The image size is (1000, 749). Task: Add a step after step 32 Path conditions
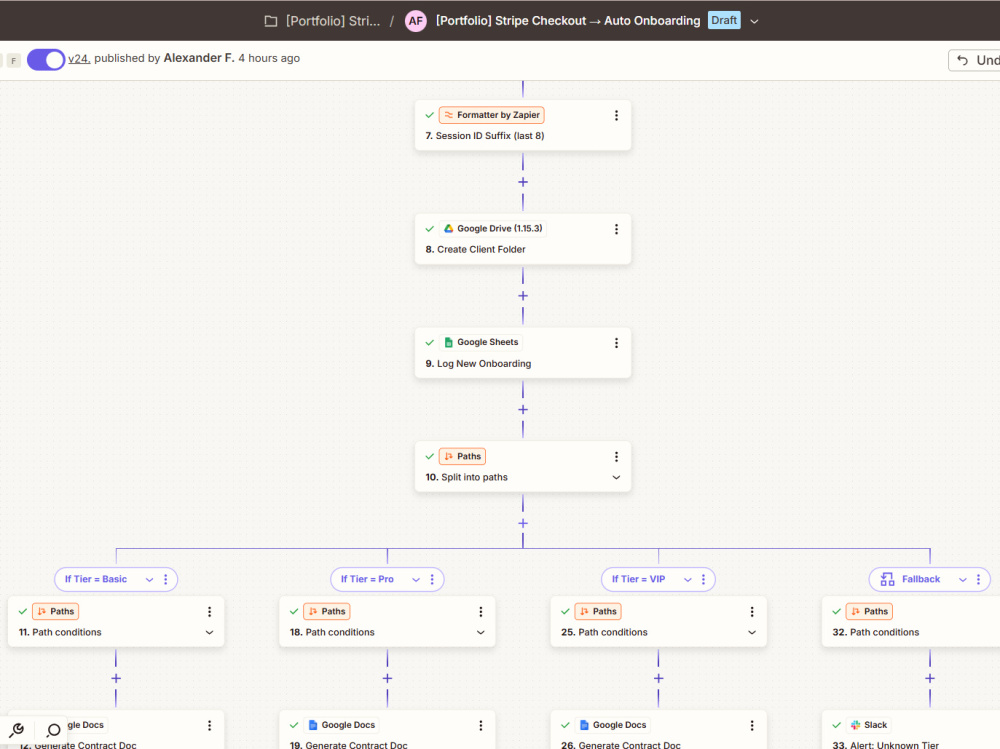[x=930, y=678]
